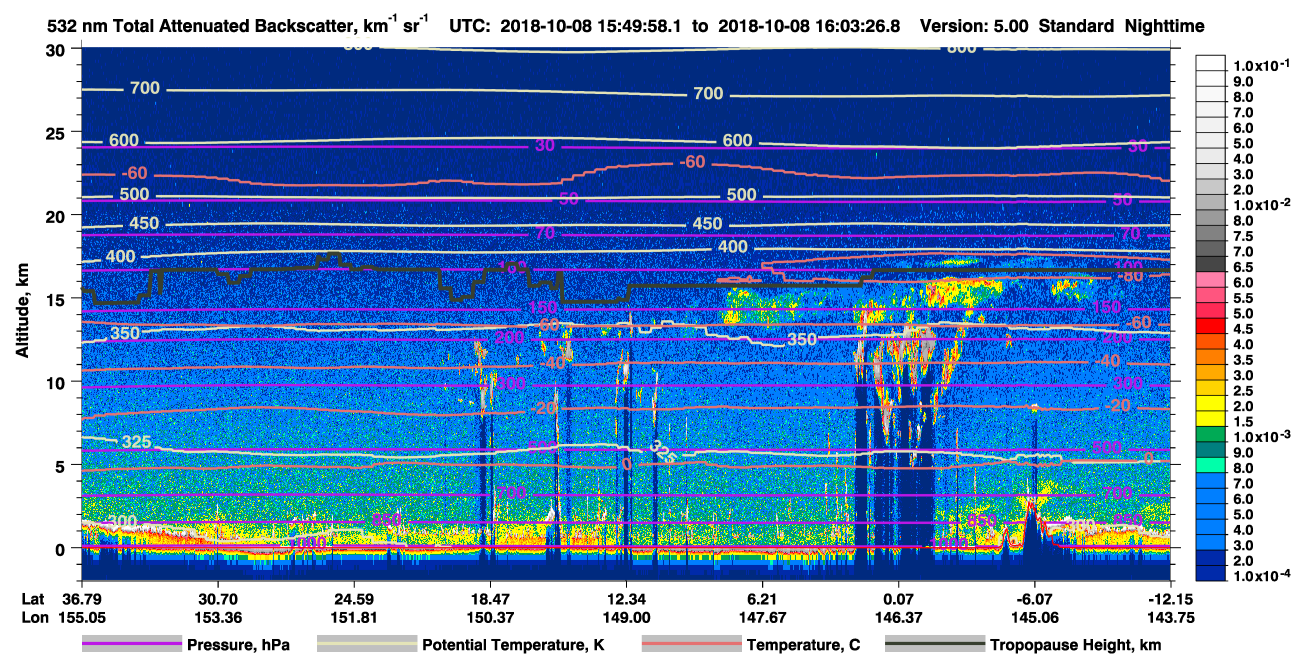Click the '532 nm Total Attenuated Backscatter' title

[x=208, y=26]
